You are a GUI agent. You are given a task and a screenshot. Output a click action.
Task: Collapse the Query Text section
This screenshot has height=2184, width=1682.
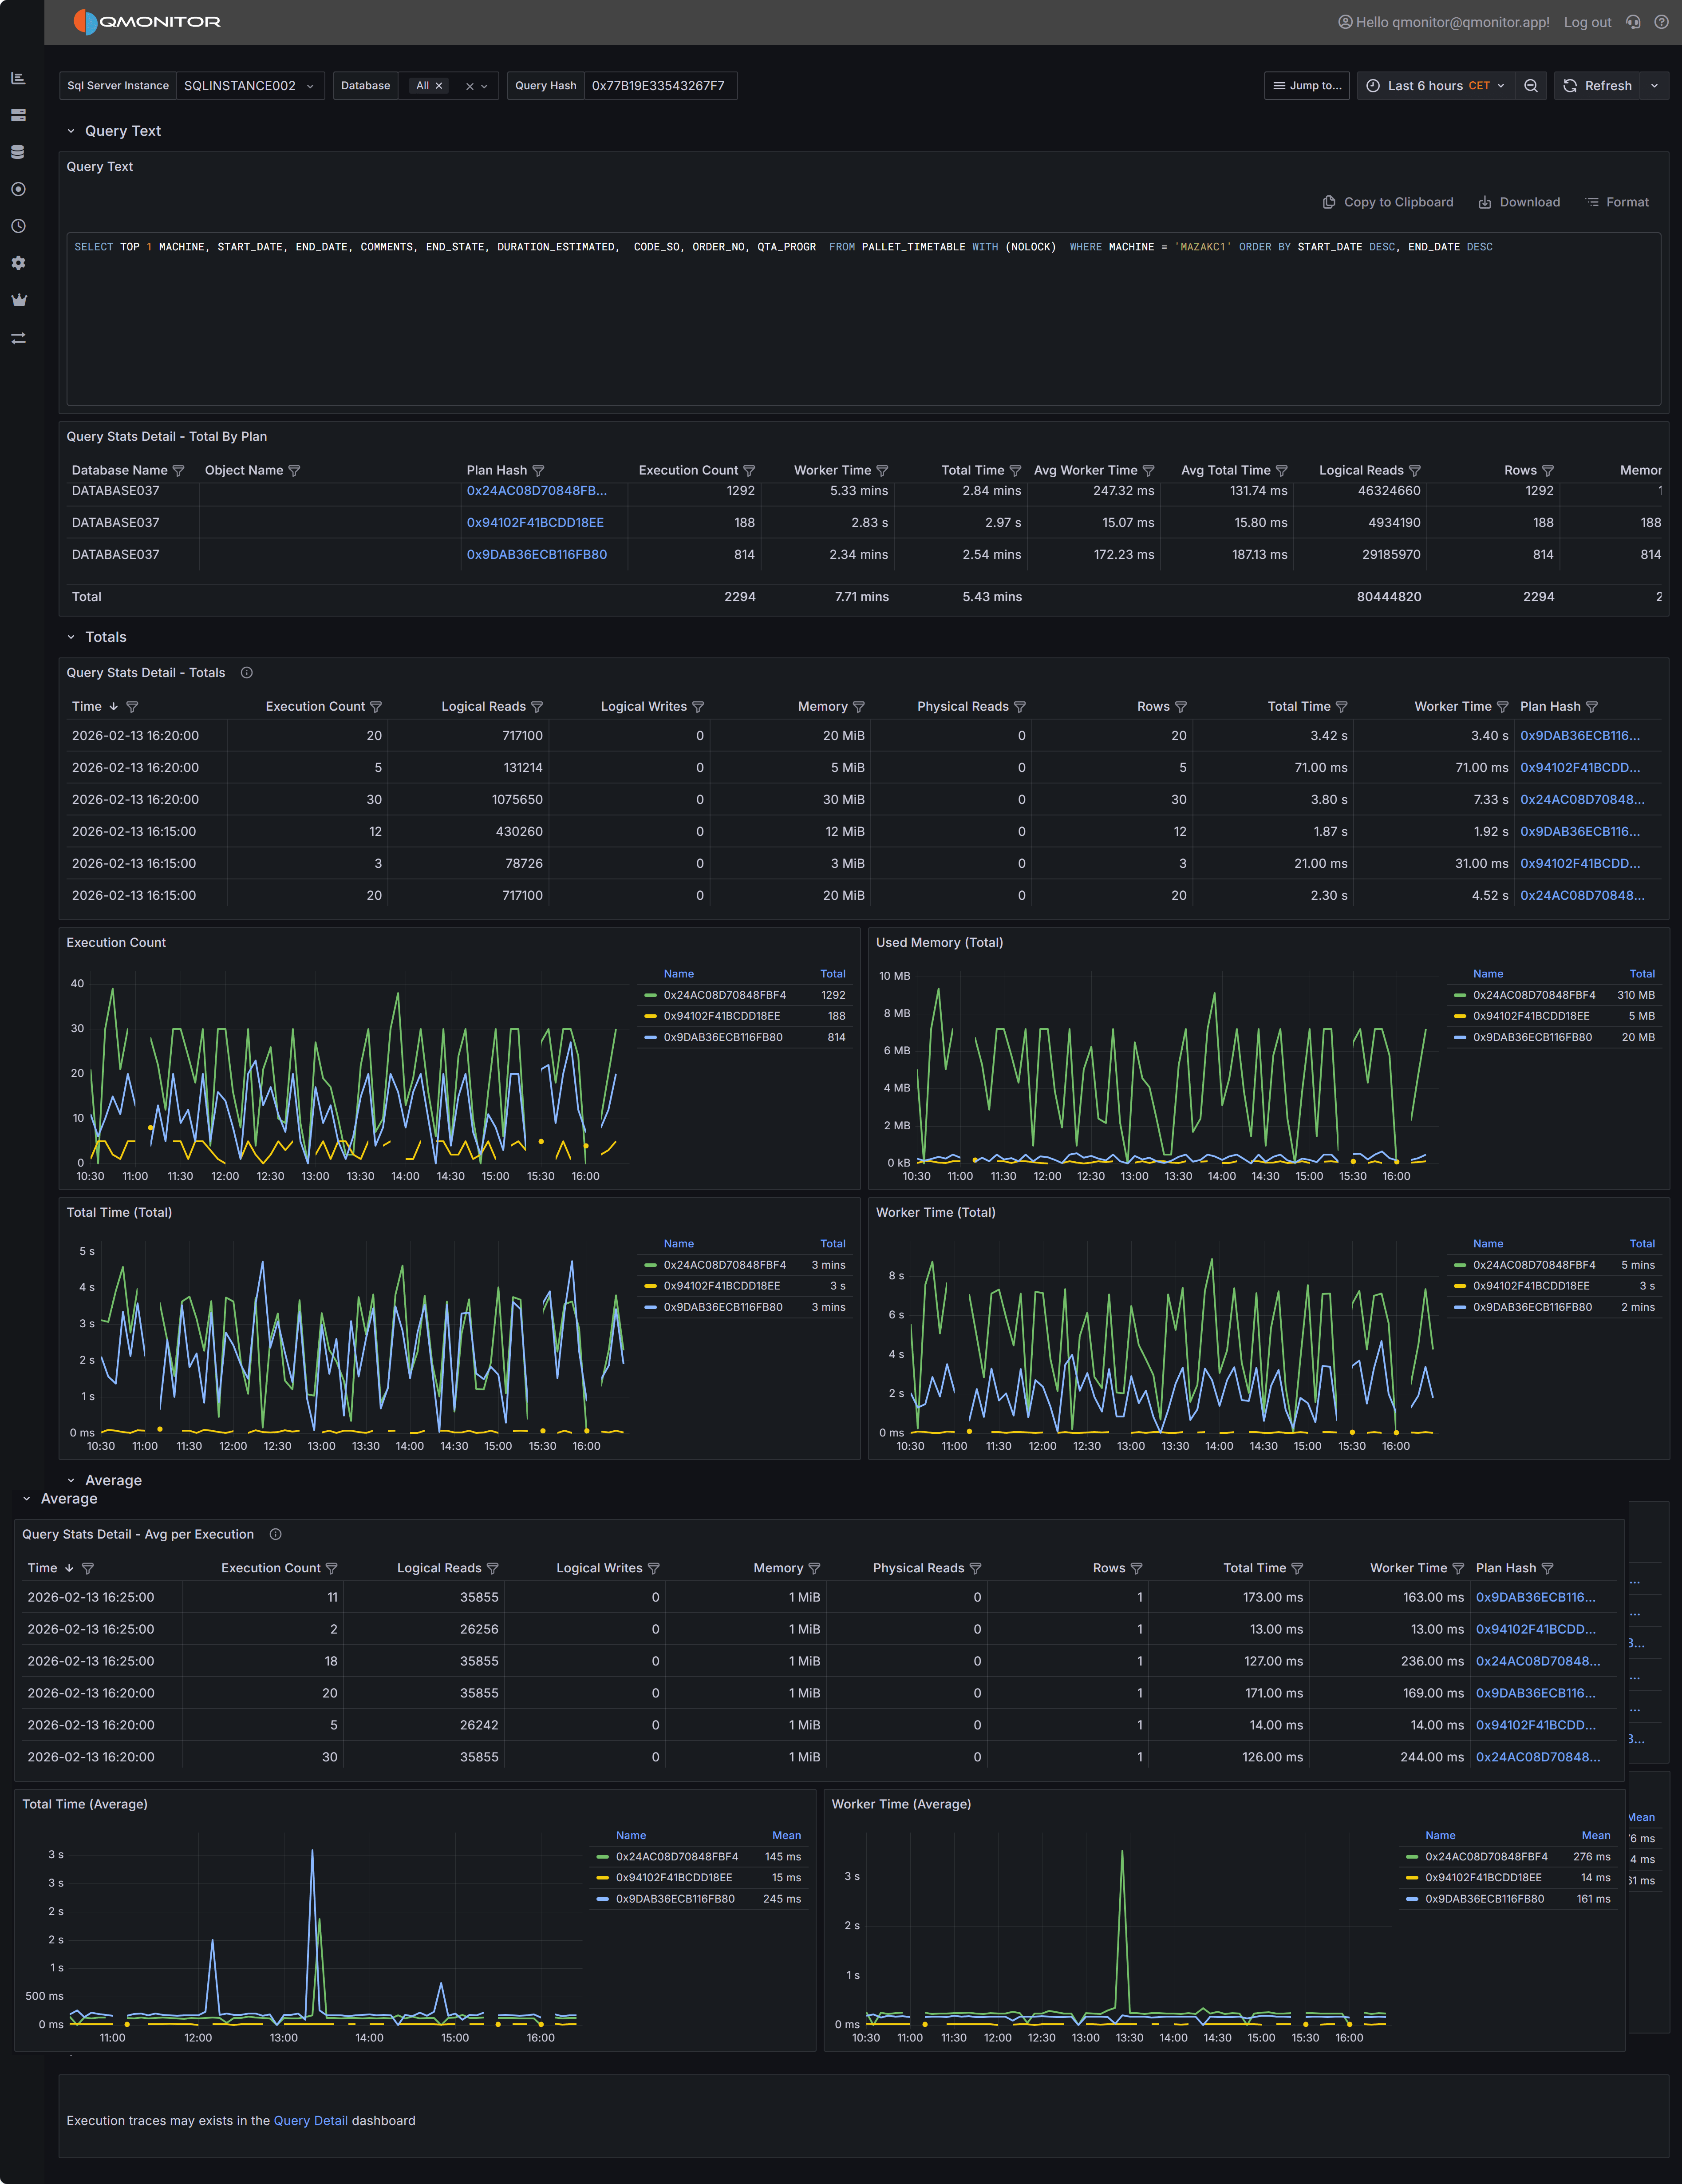pos(71,130)
